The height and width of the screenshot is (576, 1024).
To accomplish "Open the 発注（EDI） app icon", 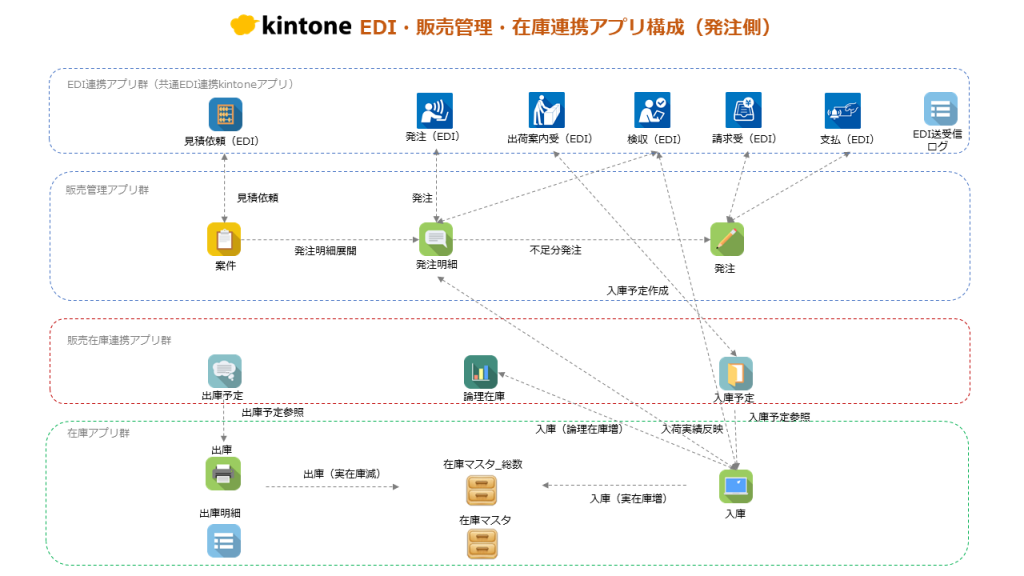I will click(434, 110).
